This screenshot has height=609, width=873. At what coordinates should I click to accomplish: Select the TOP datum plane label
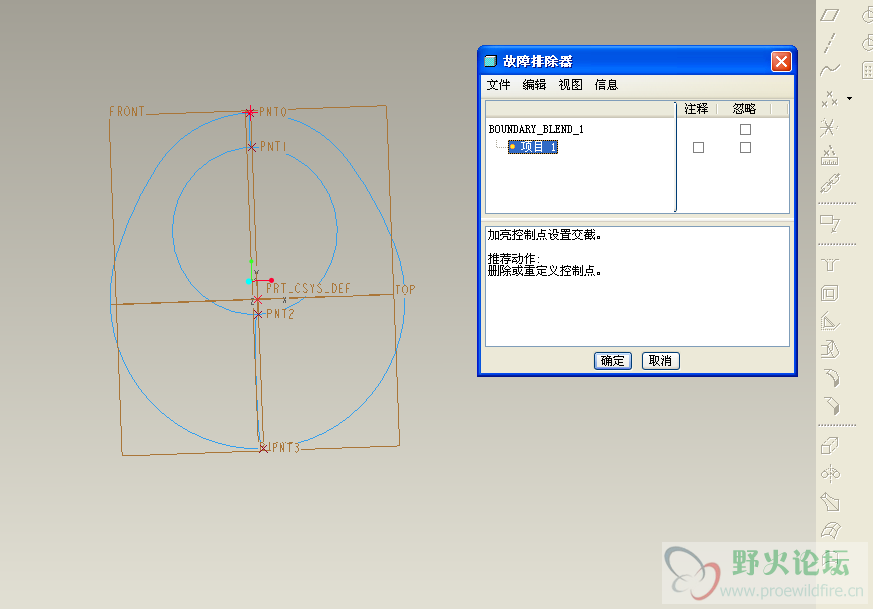pyautogui.click(x=405, y=289)
